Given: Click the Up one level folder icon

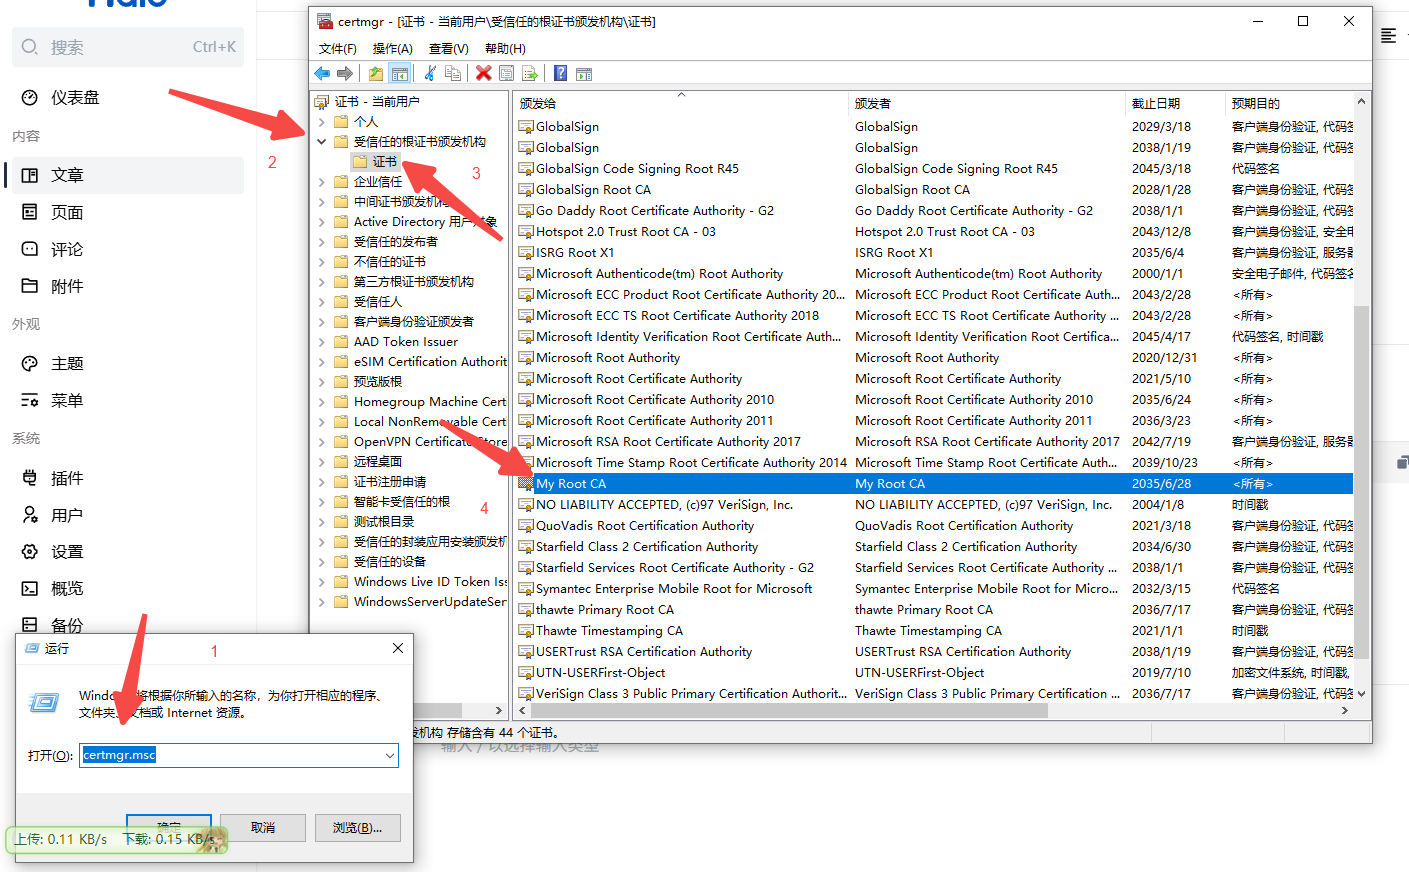Looking at the screenshot, I should coord(375,73).
